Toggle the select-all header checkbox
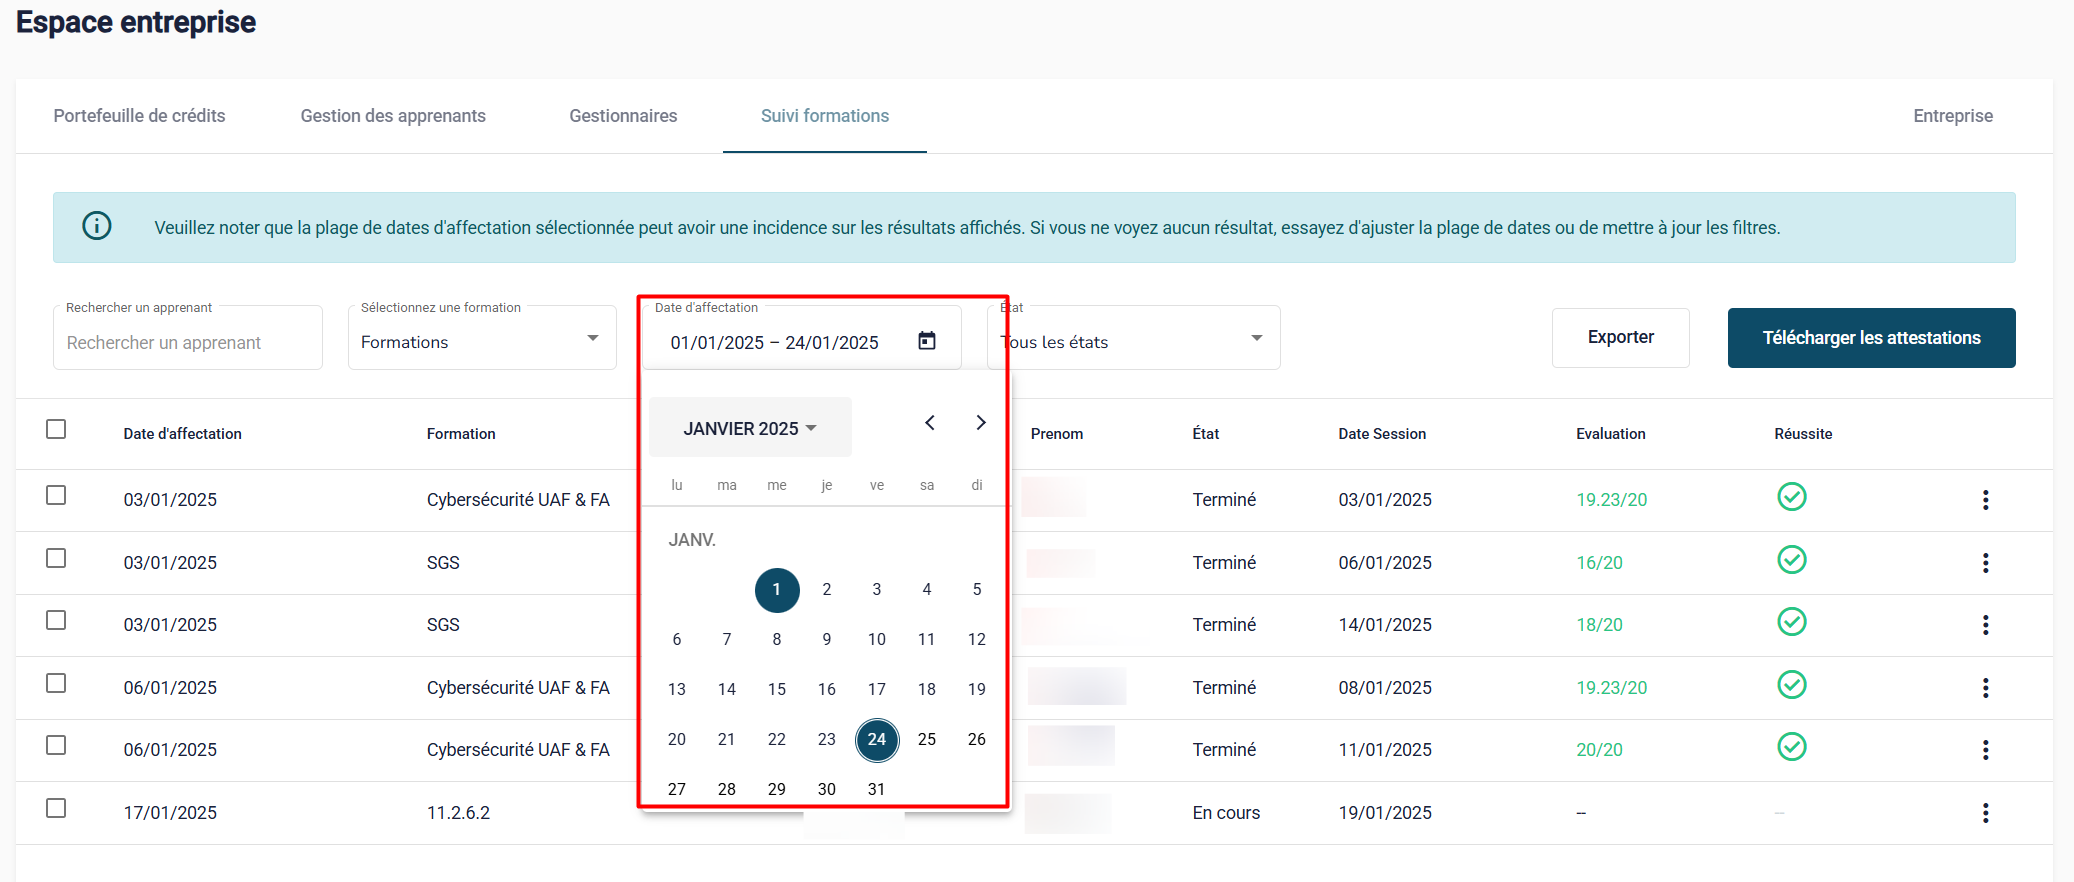The image size is (2074, 882). click(56, 429)
